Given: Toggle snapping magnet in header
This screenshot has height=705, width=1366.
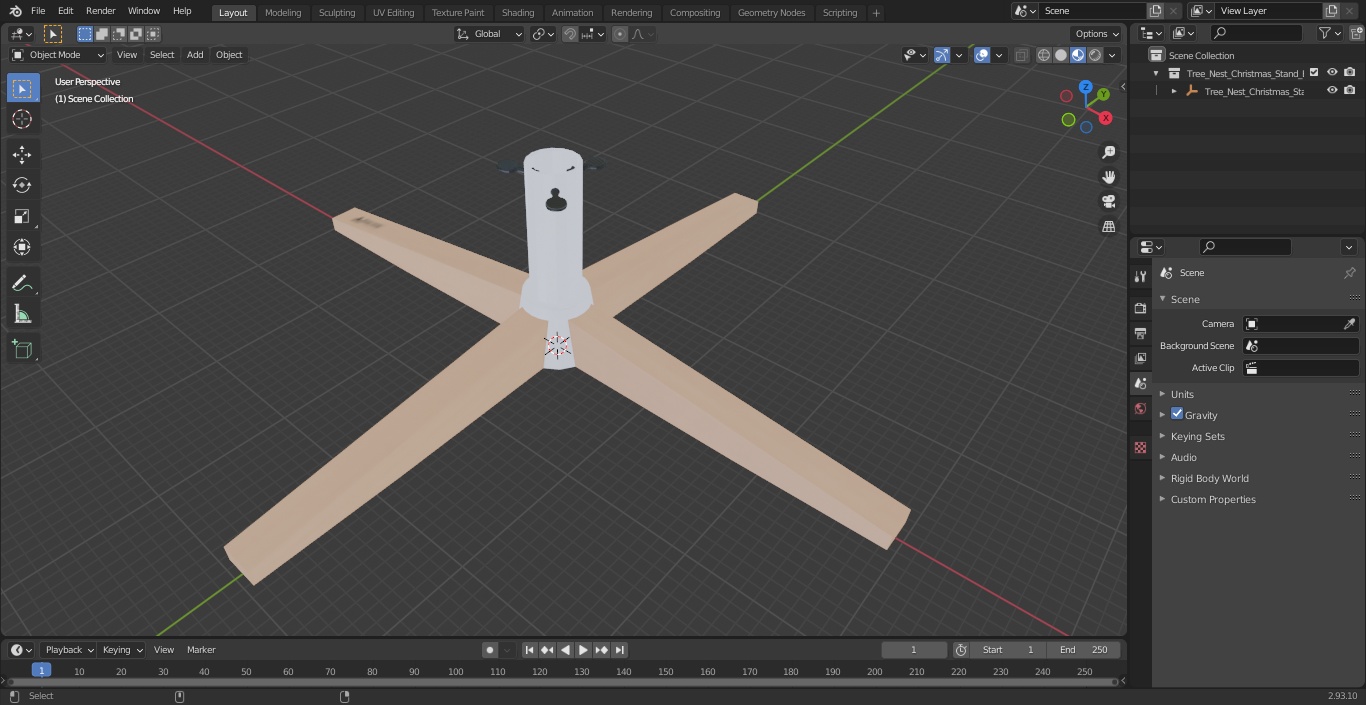Looking at the screenshot, I should (570, 34).
